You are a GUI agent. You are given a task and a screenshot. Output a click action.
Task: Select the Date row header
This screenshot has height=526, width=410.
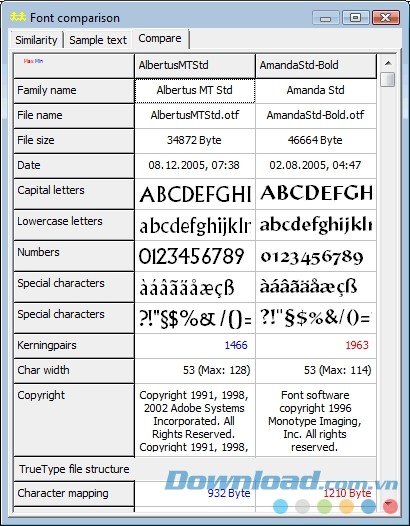[x=74, y=166]
